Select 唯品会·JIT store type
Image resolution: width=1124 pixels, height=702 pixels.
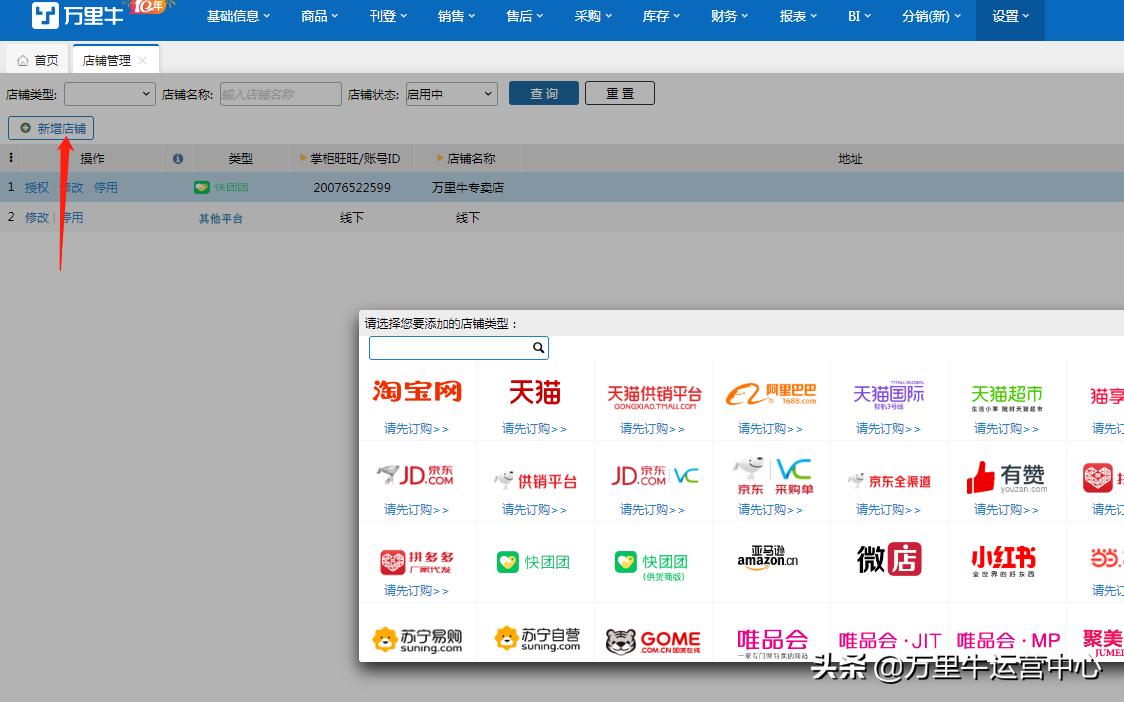click(x=888, y=641)
